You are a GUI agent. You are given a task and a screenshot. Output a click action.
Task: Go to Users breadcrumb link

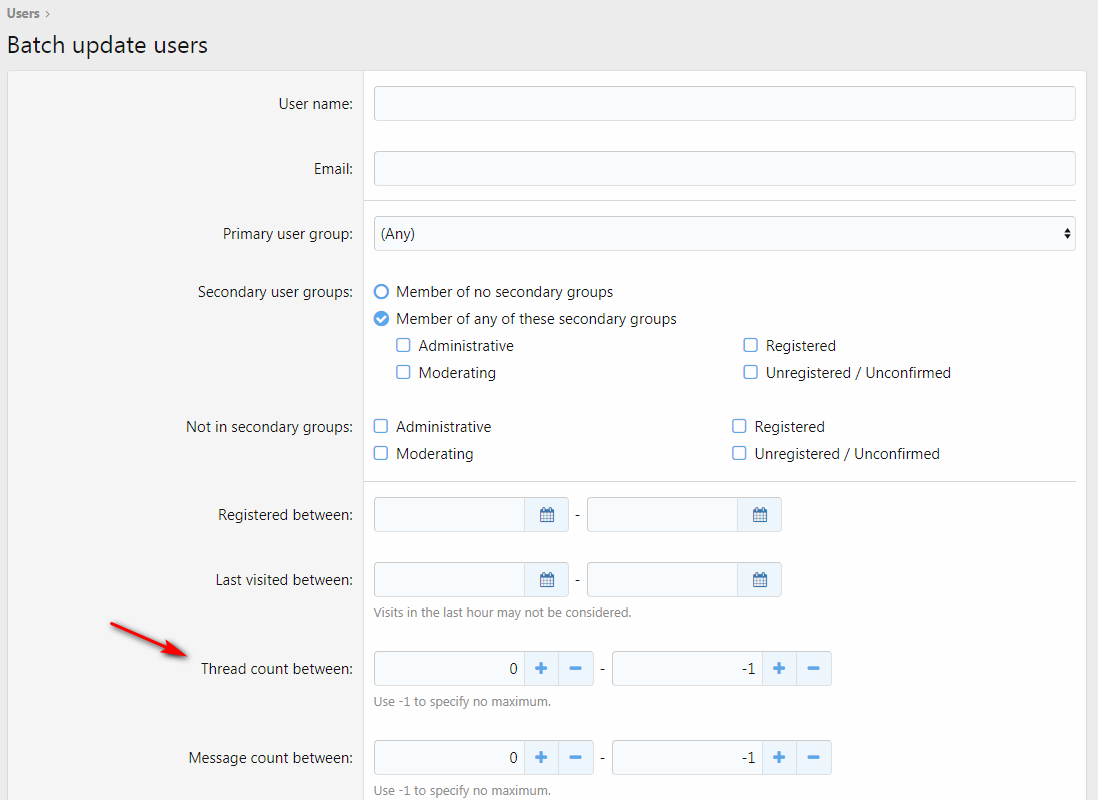[x=23, y=13]
